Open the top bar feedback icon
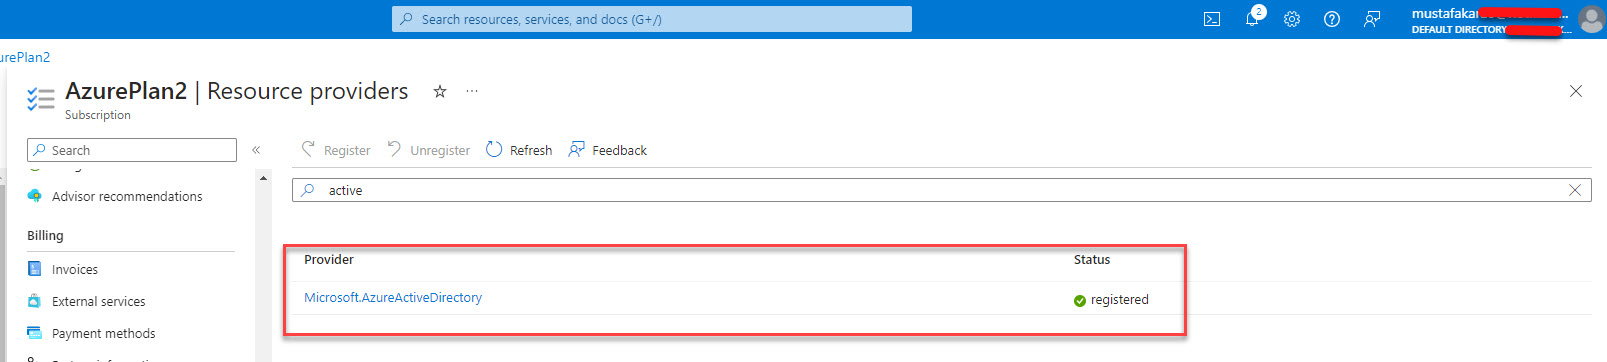The width and height of the screenshot is (1607, 362). [x=1372, y=19]
